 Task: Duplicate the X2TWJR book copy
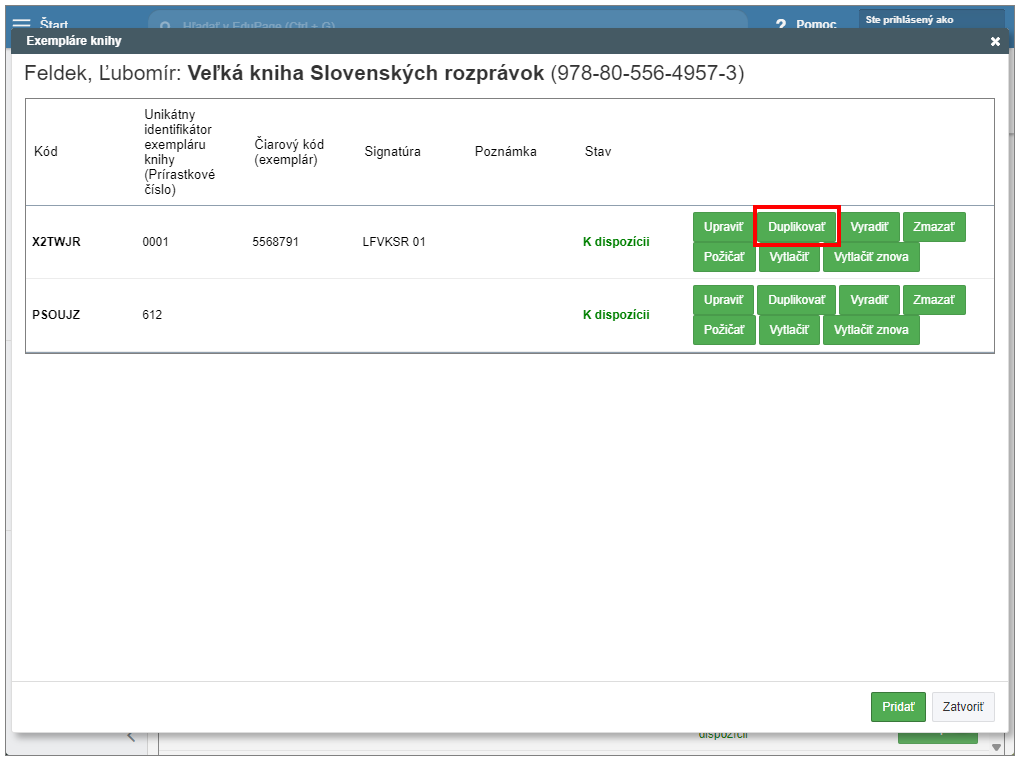(x=796, y=227)
